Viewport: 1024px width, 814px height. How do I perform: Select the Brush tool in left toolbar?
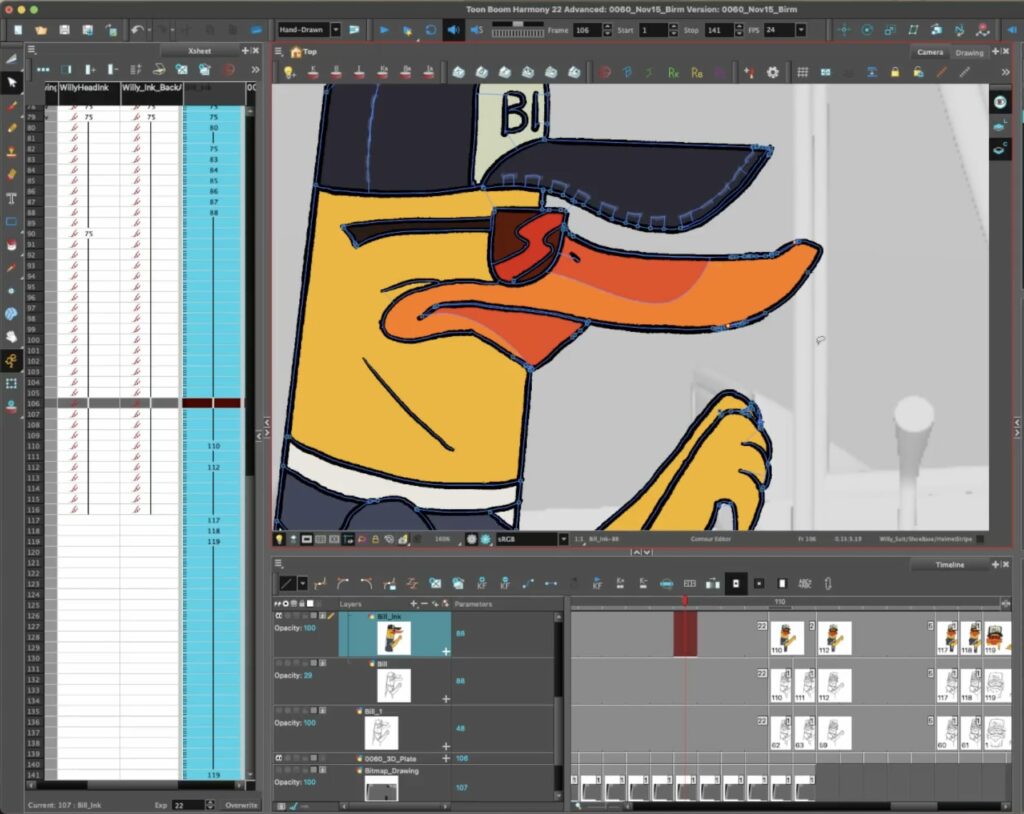[x=11, y=106]
